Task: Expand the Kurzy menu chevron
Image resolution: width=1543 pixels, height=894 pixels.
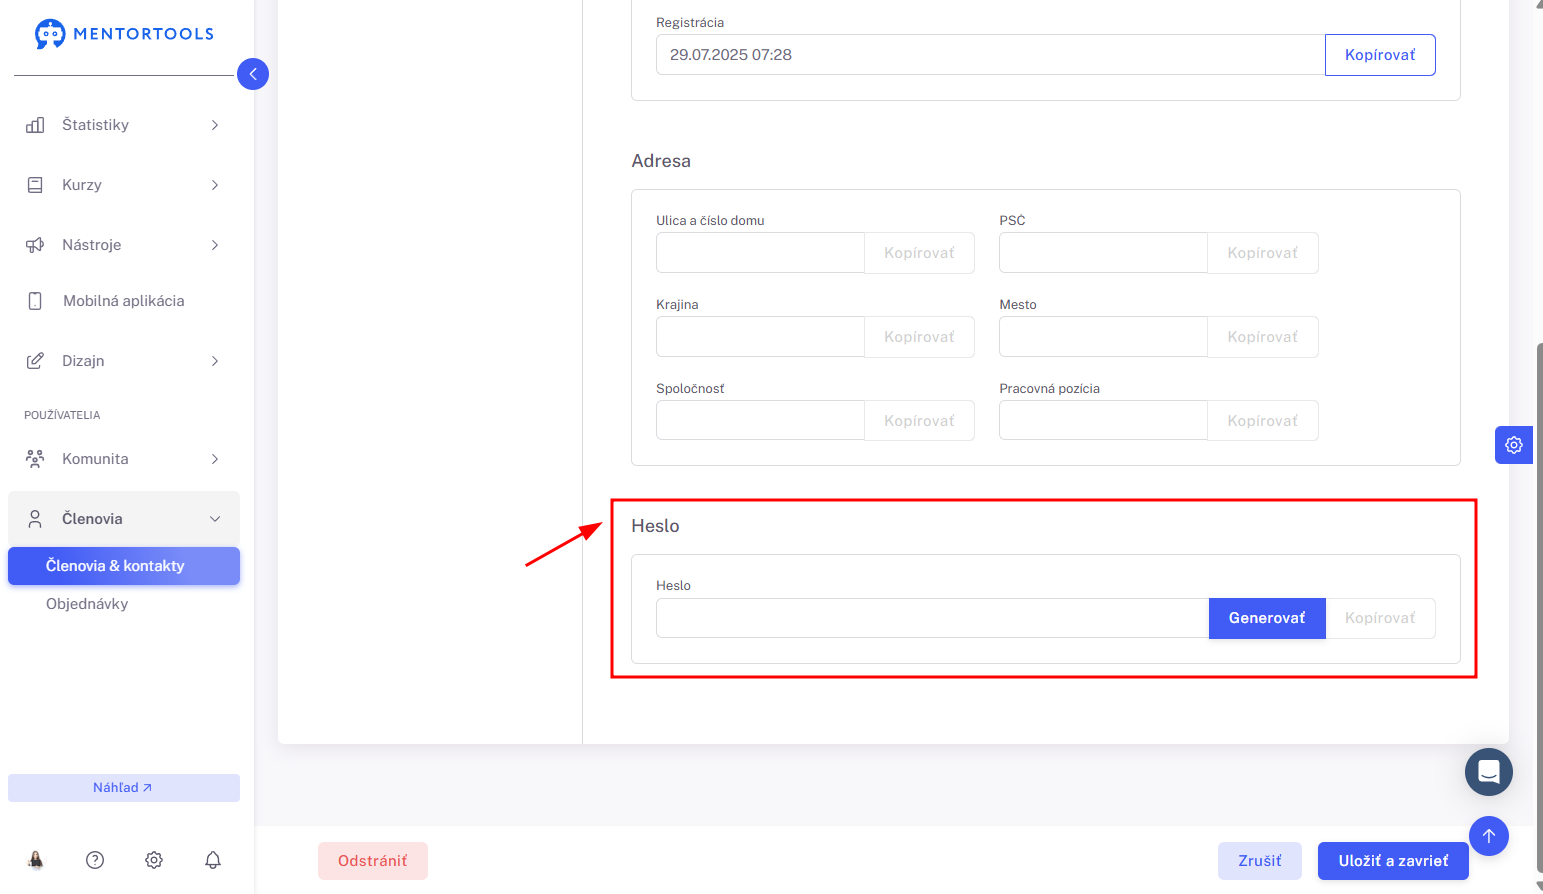Action: click(x=215, y=185)
